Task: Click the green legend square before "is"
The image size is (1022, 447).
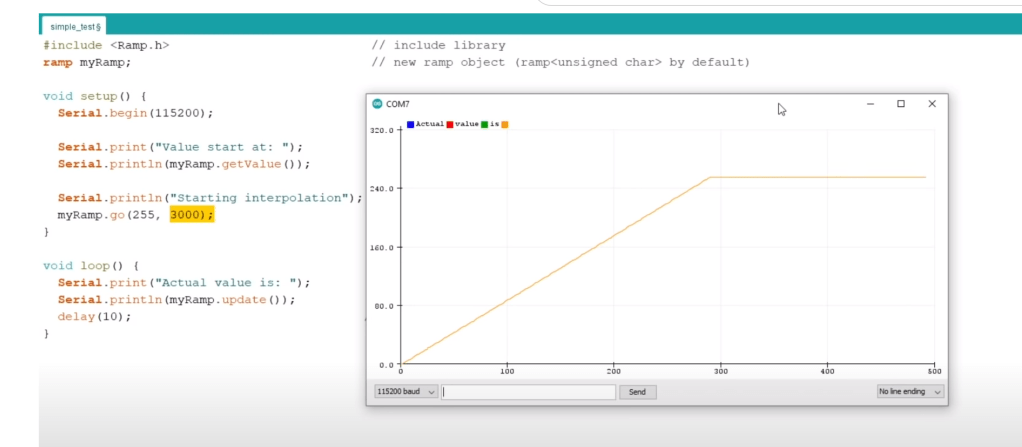Action: click(x=484, y=124)
